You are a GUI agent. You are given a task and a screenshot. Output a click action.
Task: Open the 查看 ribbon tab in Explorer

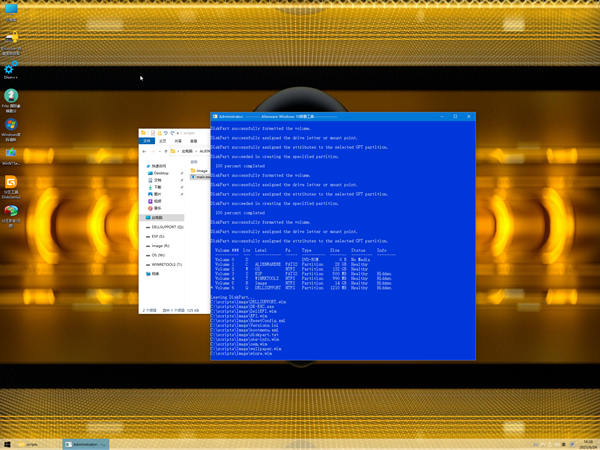[x=194, y=141]
